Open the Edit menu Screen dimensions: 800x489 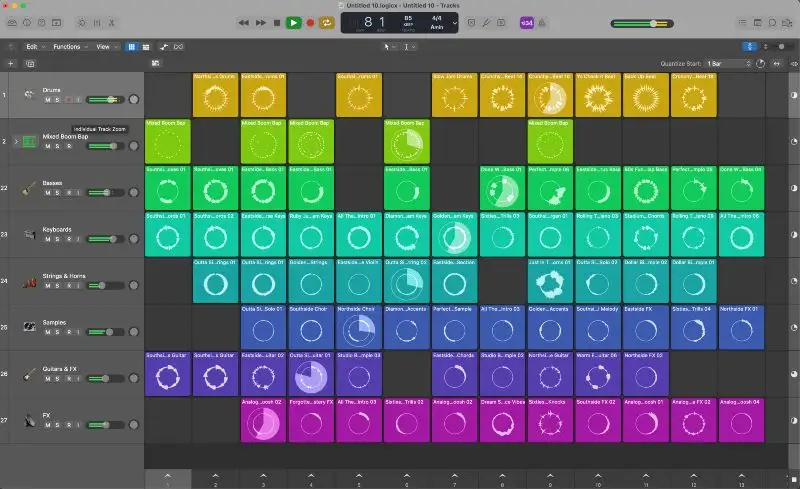click(35, 47)
